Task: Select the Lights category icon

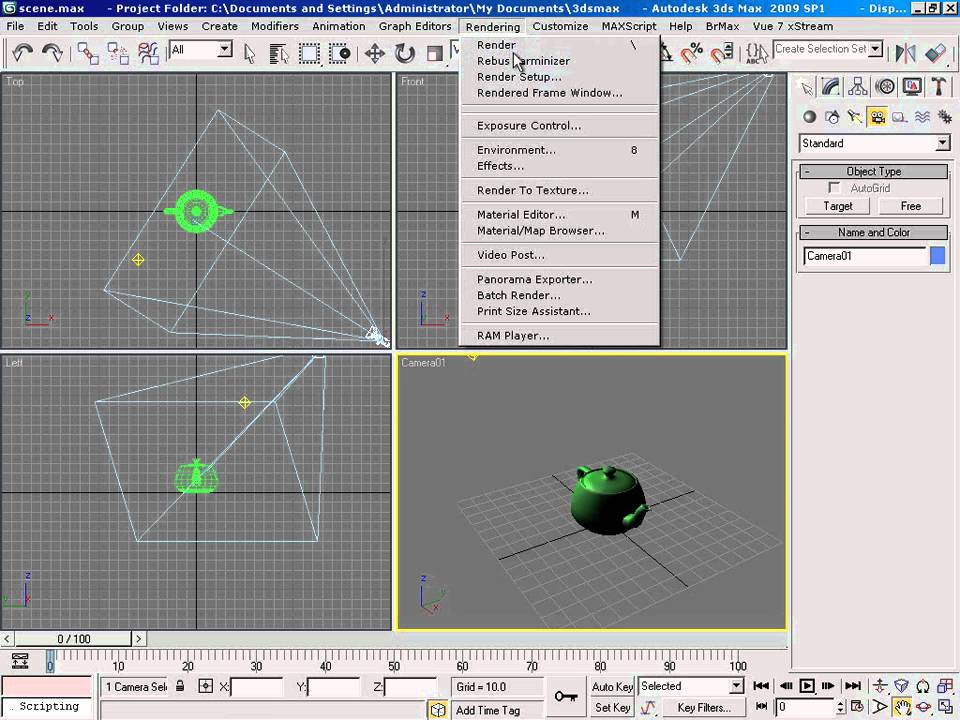Action: tap(855, 116)
